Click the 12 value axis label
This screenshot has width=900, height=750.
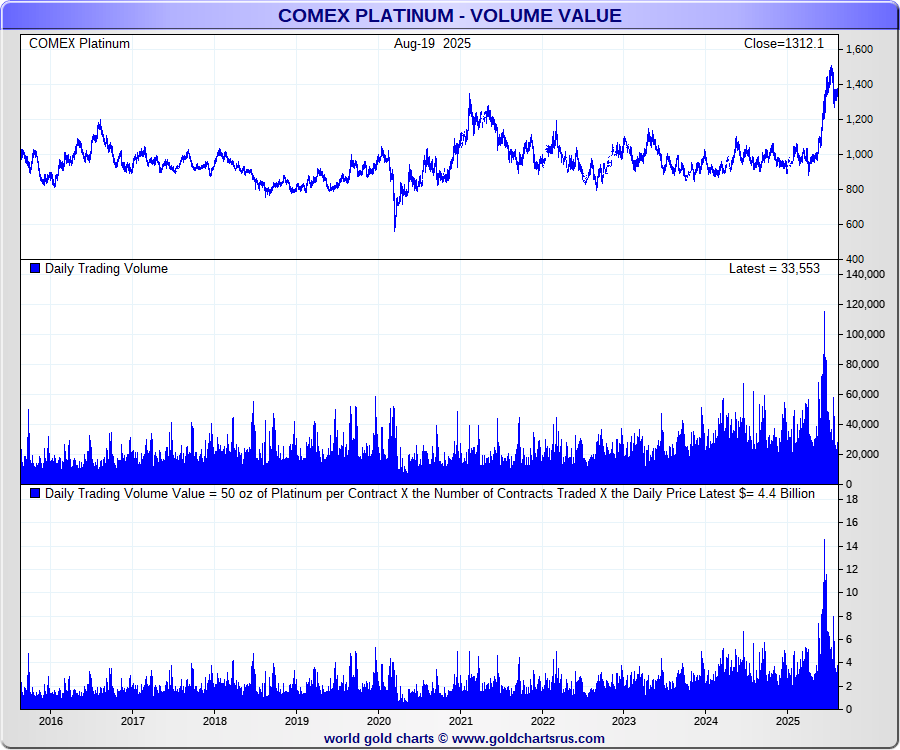[852, 569]
